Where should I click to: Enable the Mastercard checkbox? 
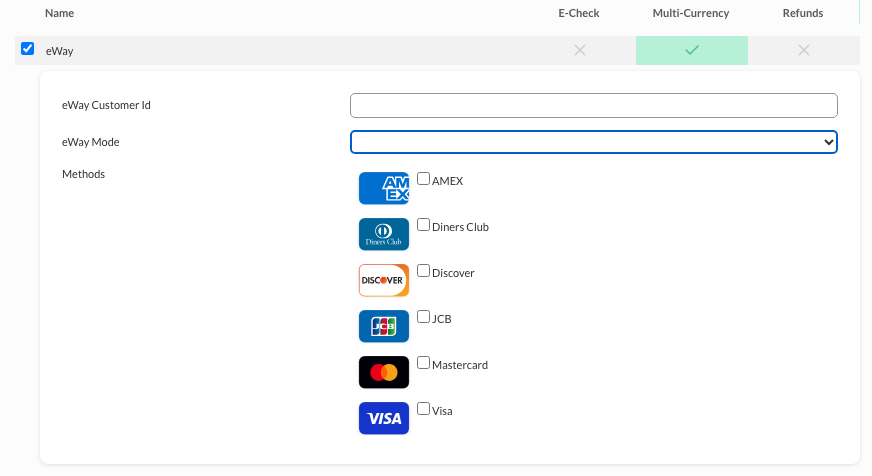tap(423, 363)
